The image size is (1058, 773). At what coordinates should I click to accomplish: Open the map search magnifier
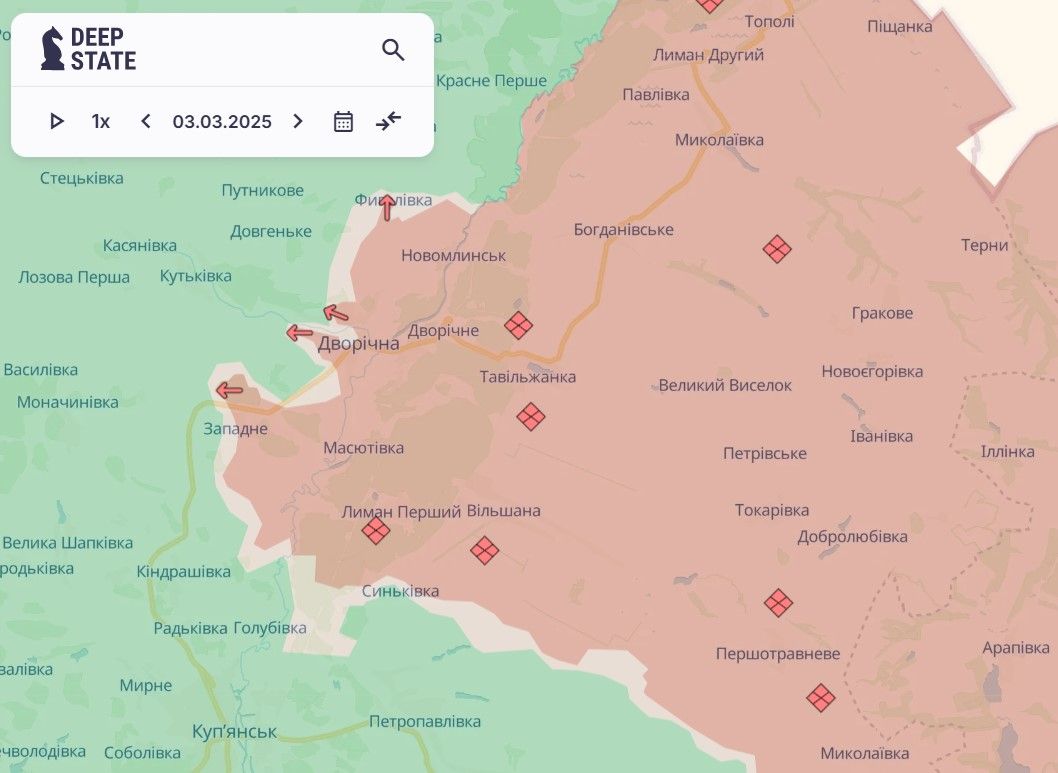click(393, 50)
